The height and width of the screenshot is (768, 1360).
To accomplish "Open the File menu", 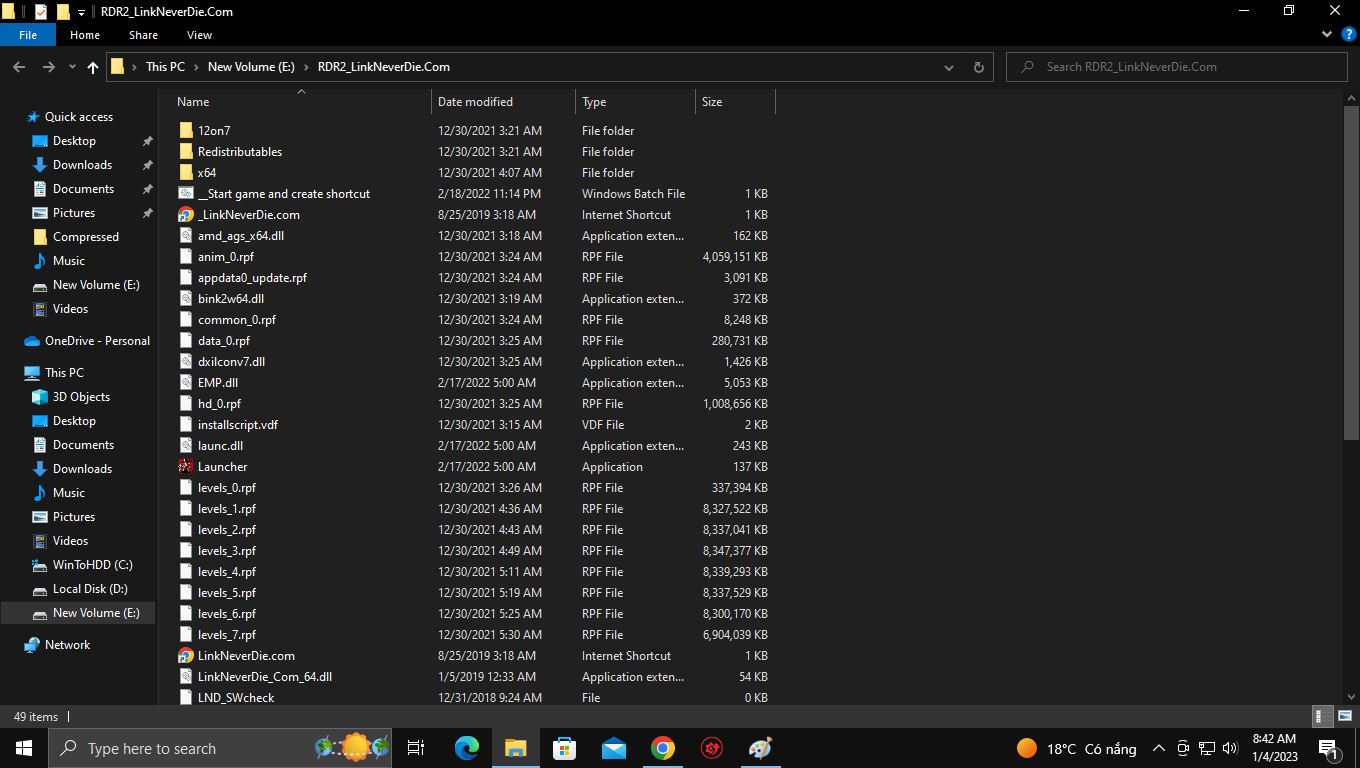I will click(x=28, y=35).
